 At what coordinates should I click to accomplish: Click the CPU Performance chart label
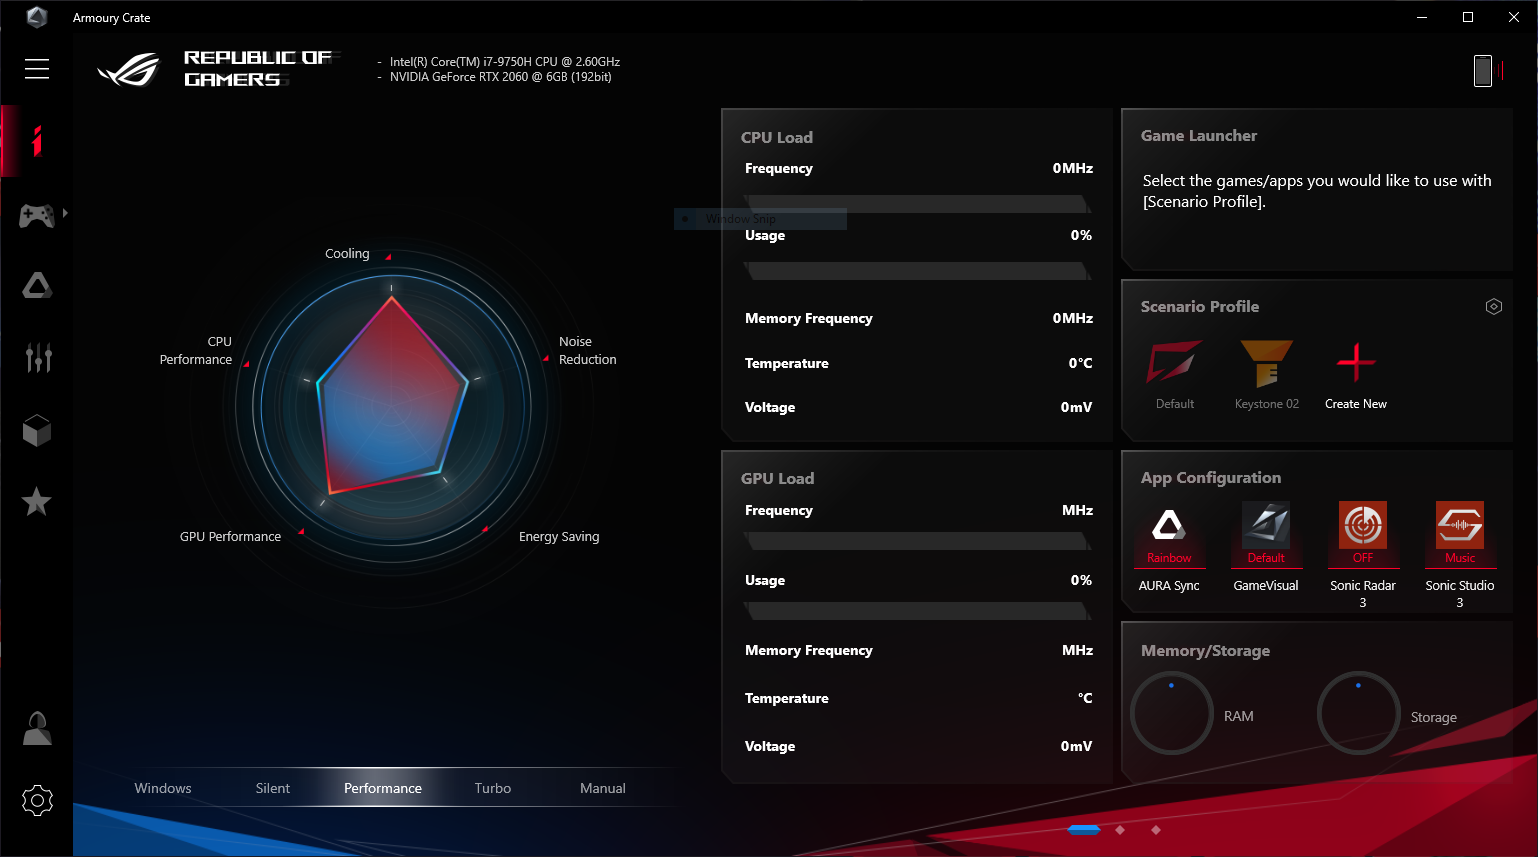(196, 351)
